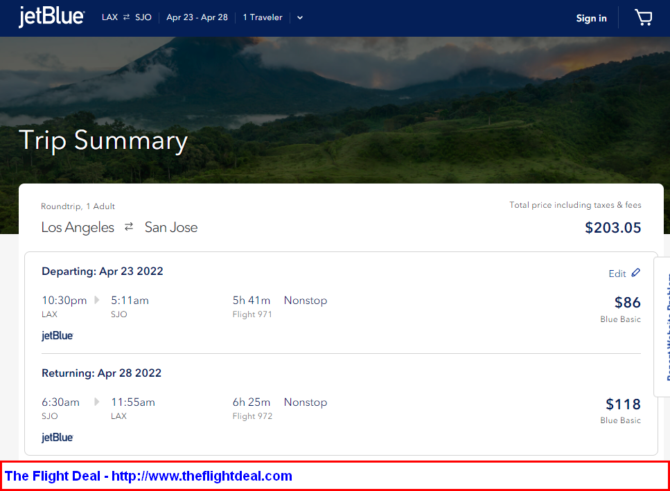The image size is (670, 491).
Task: Click the 6:30am return departure time
Action: 60,402
